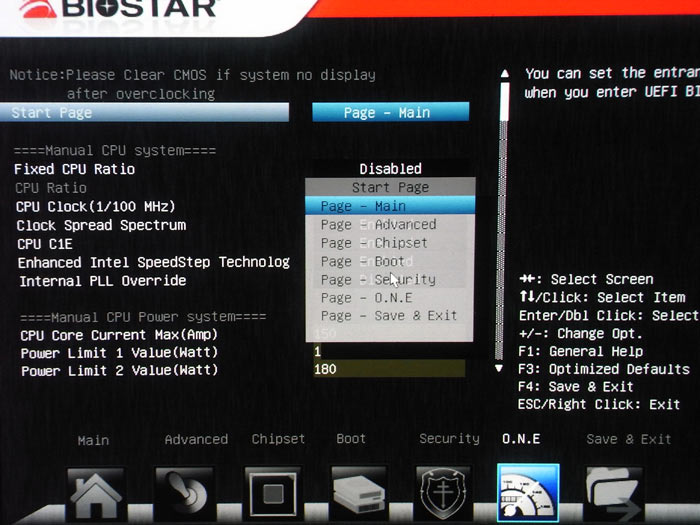The image size is (700, 525).
Task: Click the Boot tab label
Action: pyautogui.click(x=351, y=438)
